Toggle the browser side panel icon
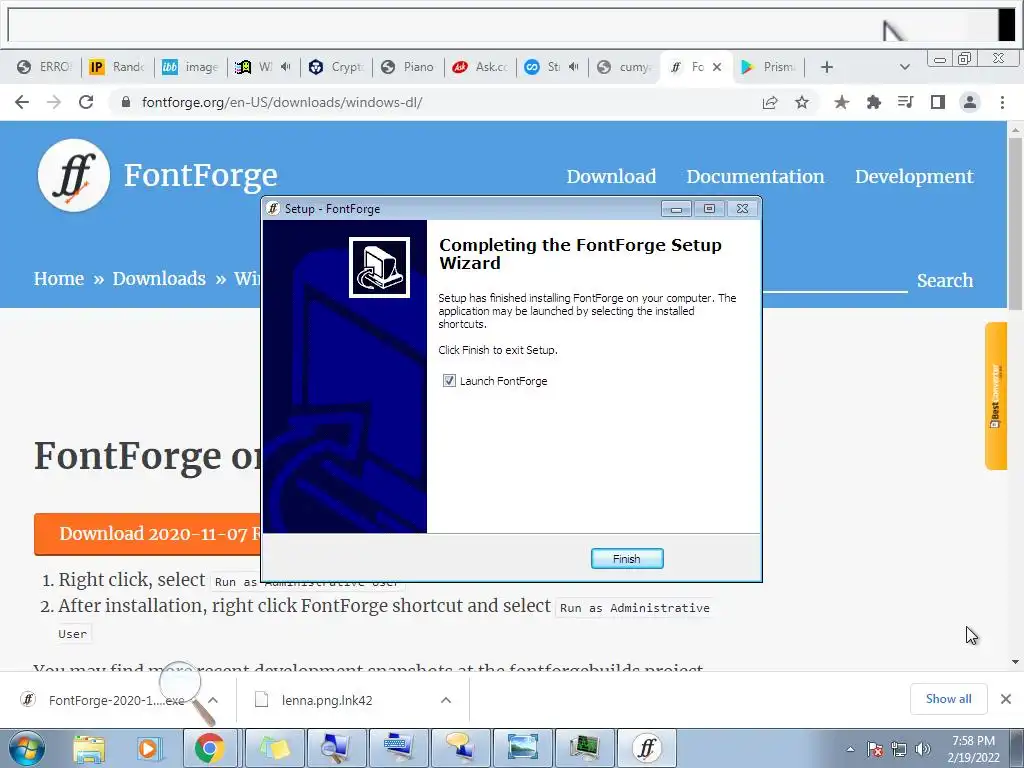The height and width of the screenshot is (768, 1024). [938, 103]
